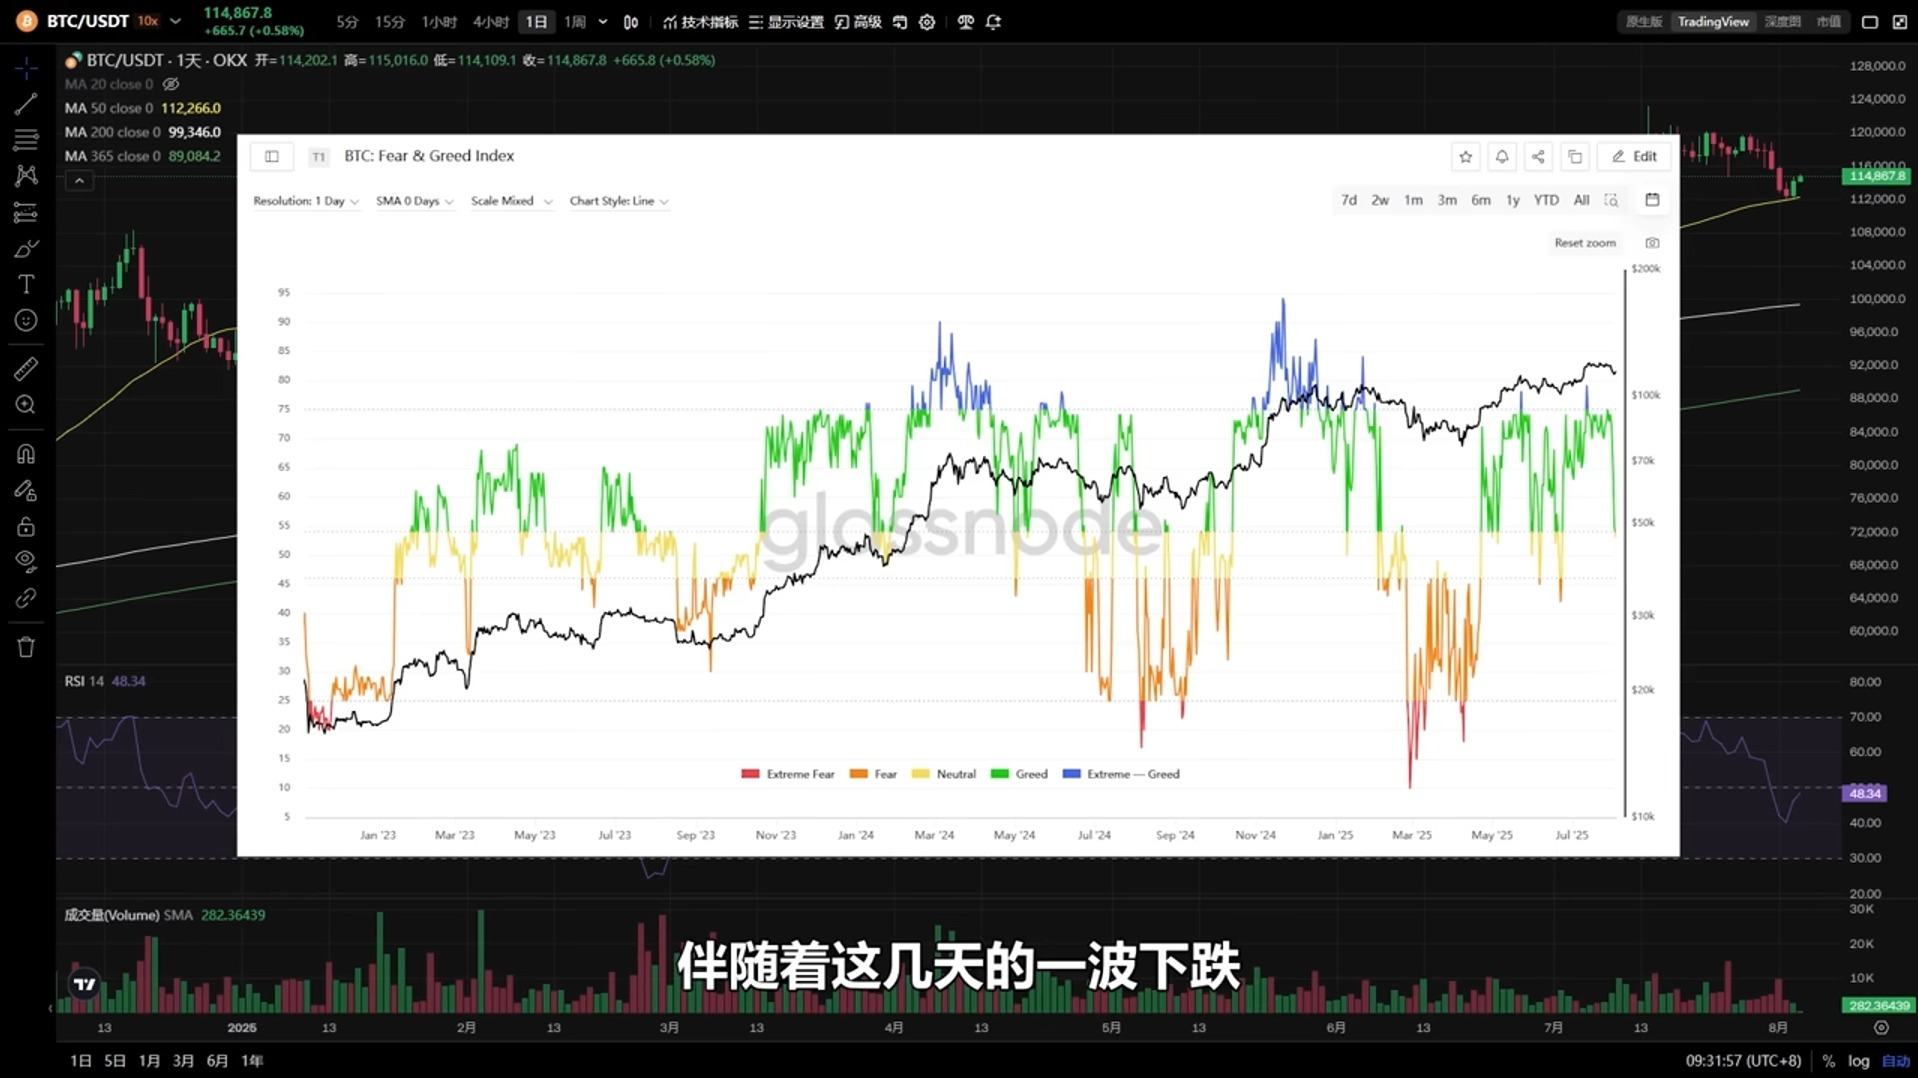Open 显示设置 display settings

click(x=786, y=22)
